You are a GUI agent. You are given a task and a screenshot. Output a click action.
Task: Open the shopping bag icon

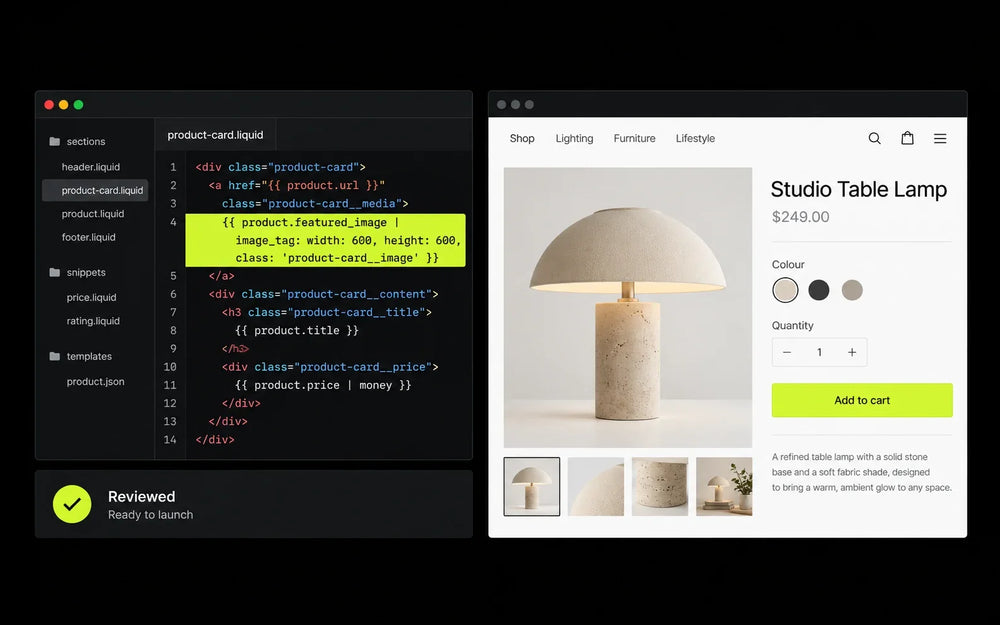[907, 138]
